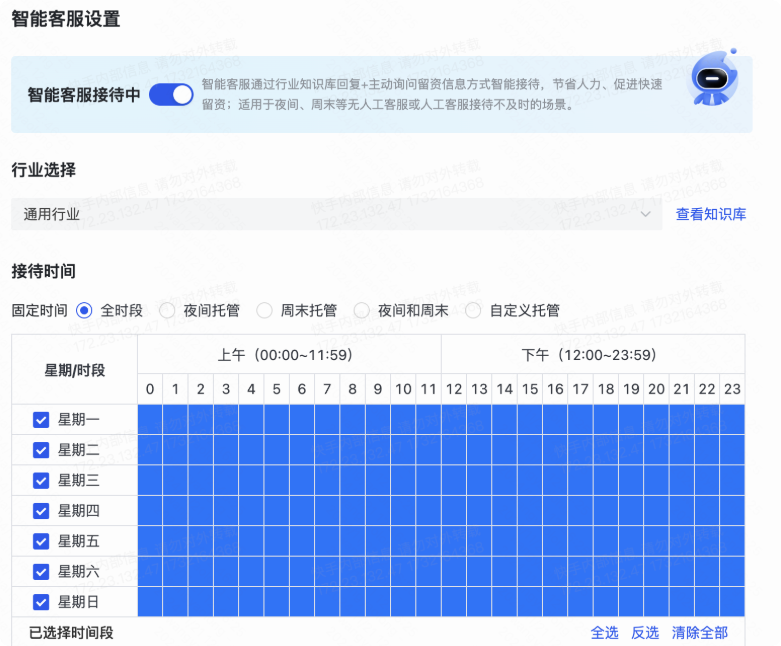Select the 自定义托管 radio option
781x646 pixels.
473,311
